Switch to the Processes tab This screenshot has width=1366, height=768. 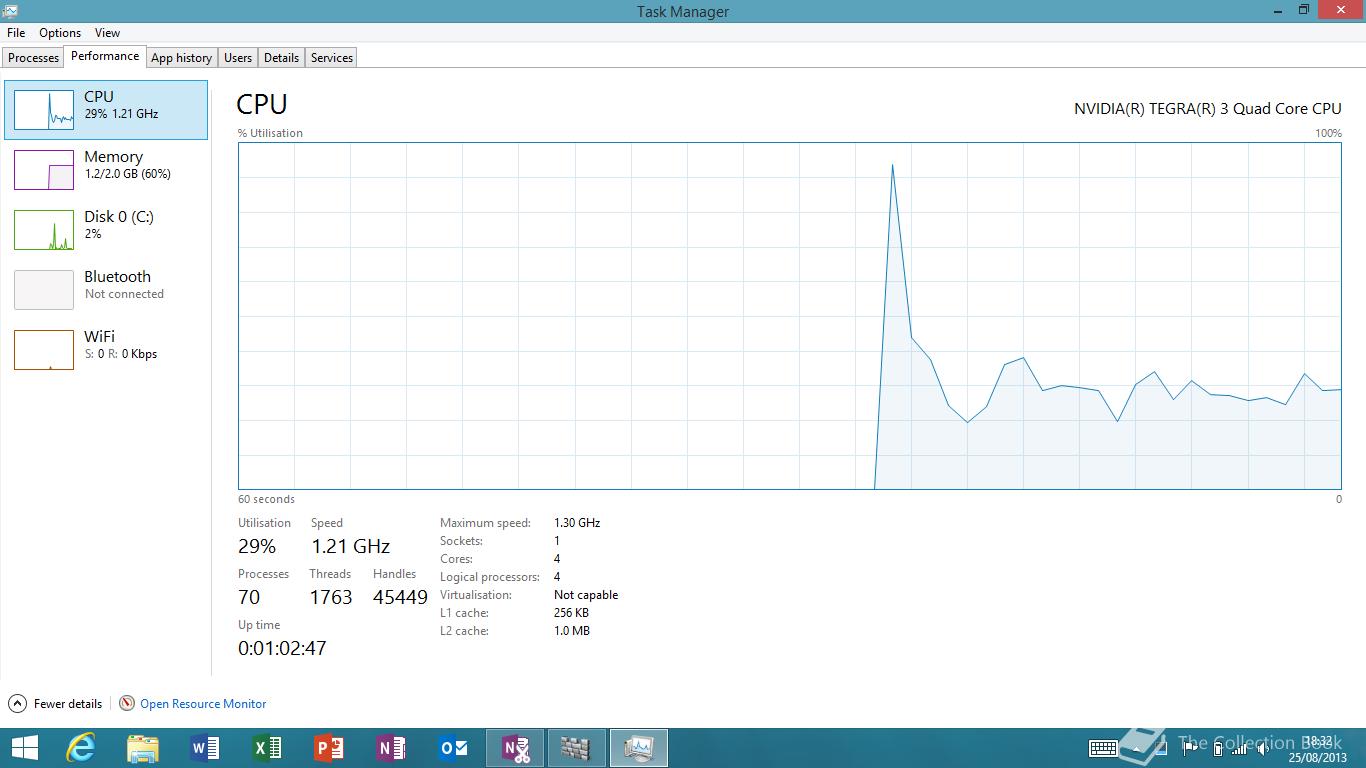34,58
